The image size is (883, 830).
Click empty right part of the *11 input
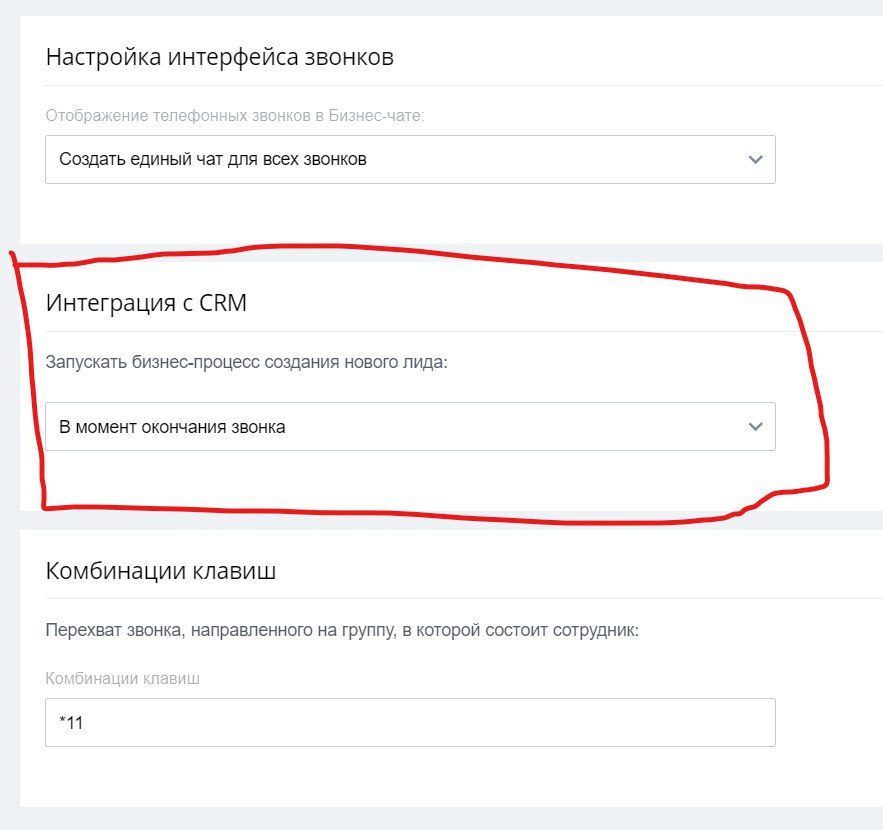pyautogui.click(x=600, y=722)
